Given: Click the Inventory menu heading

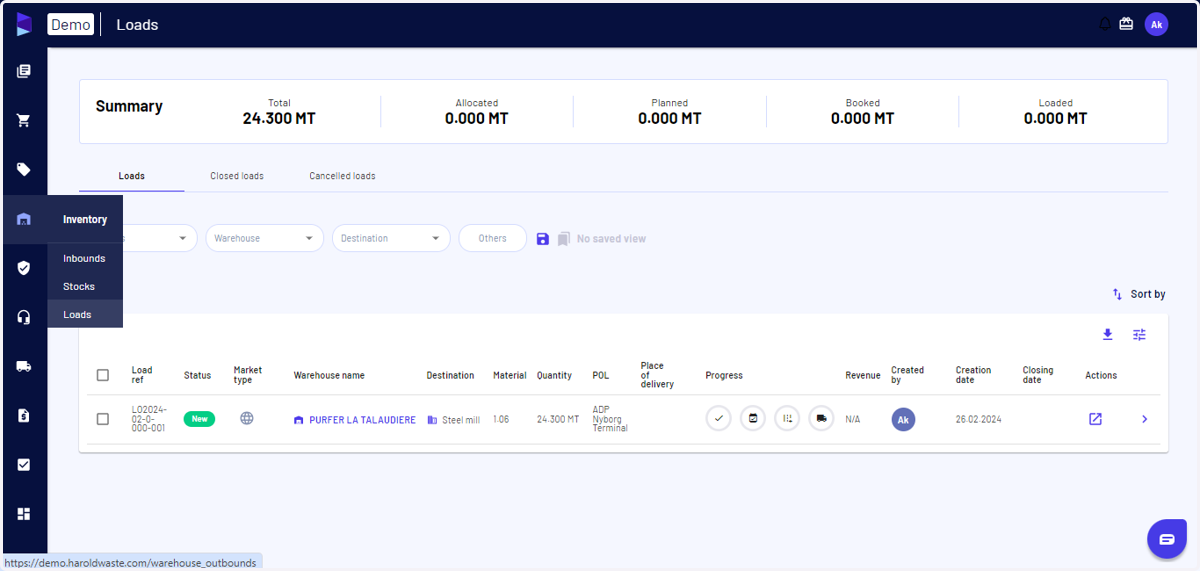Looking at the screenshot, I should click(x=85, y=219).
